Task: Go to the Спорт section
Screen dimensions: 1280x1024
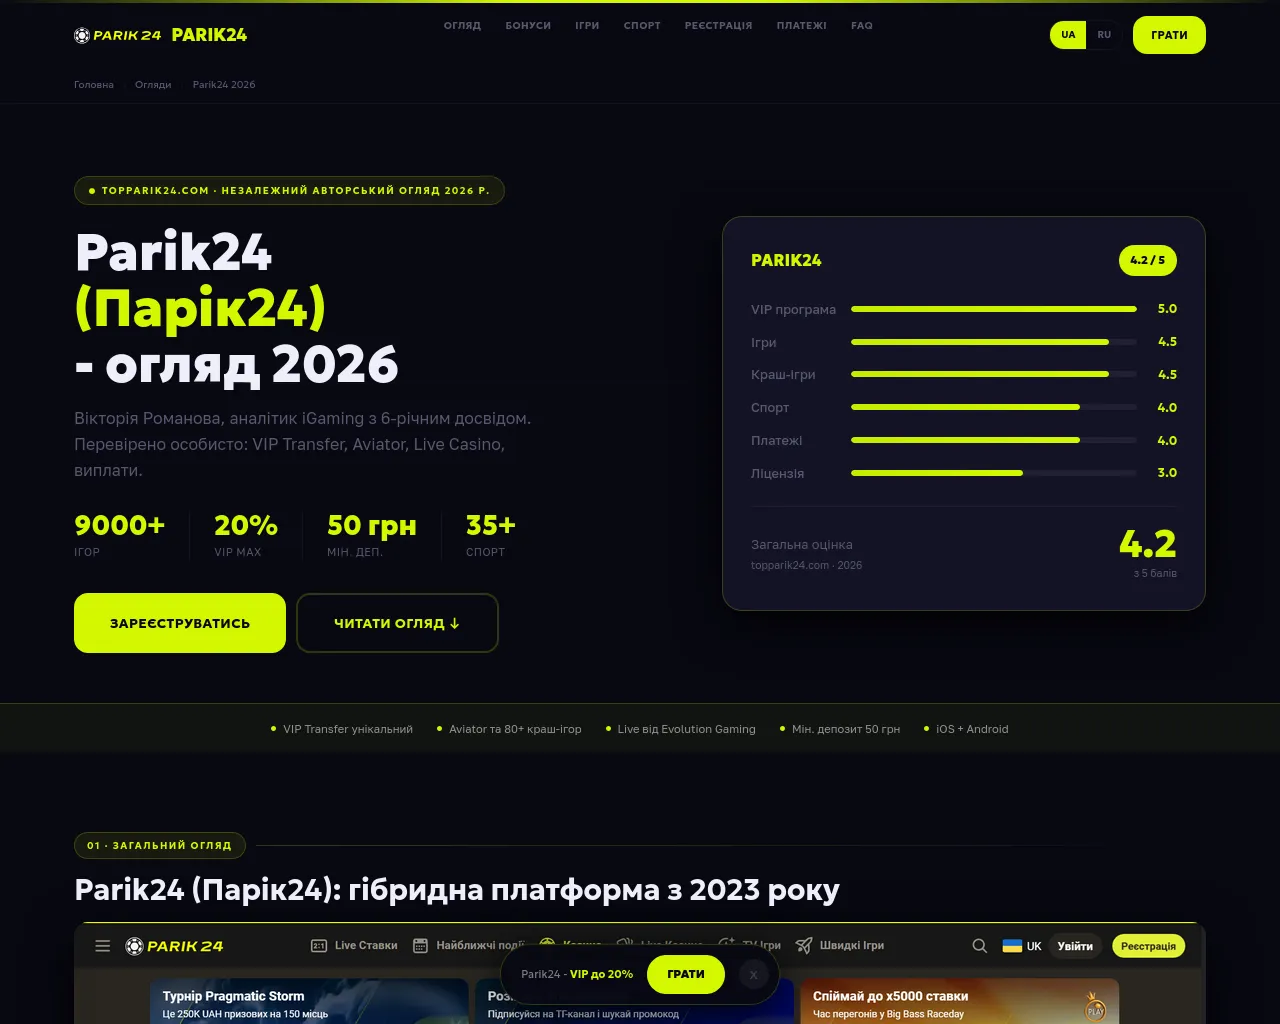Action: [x=642, y=26]
